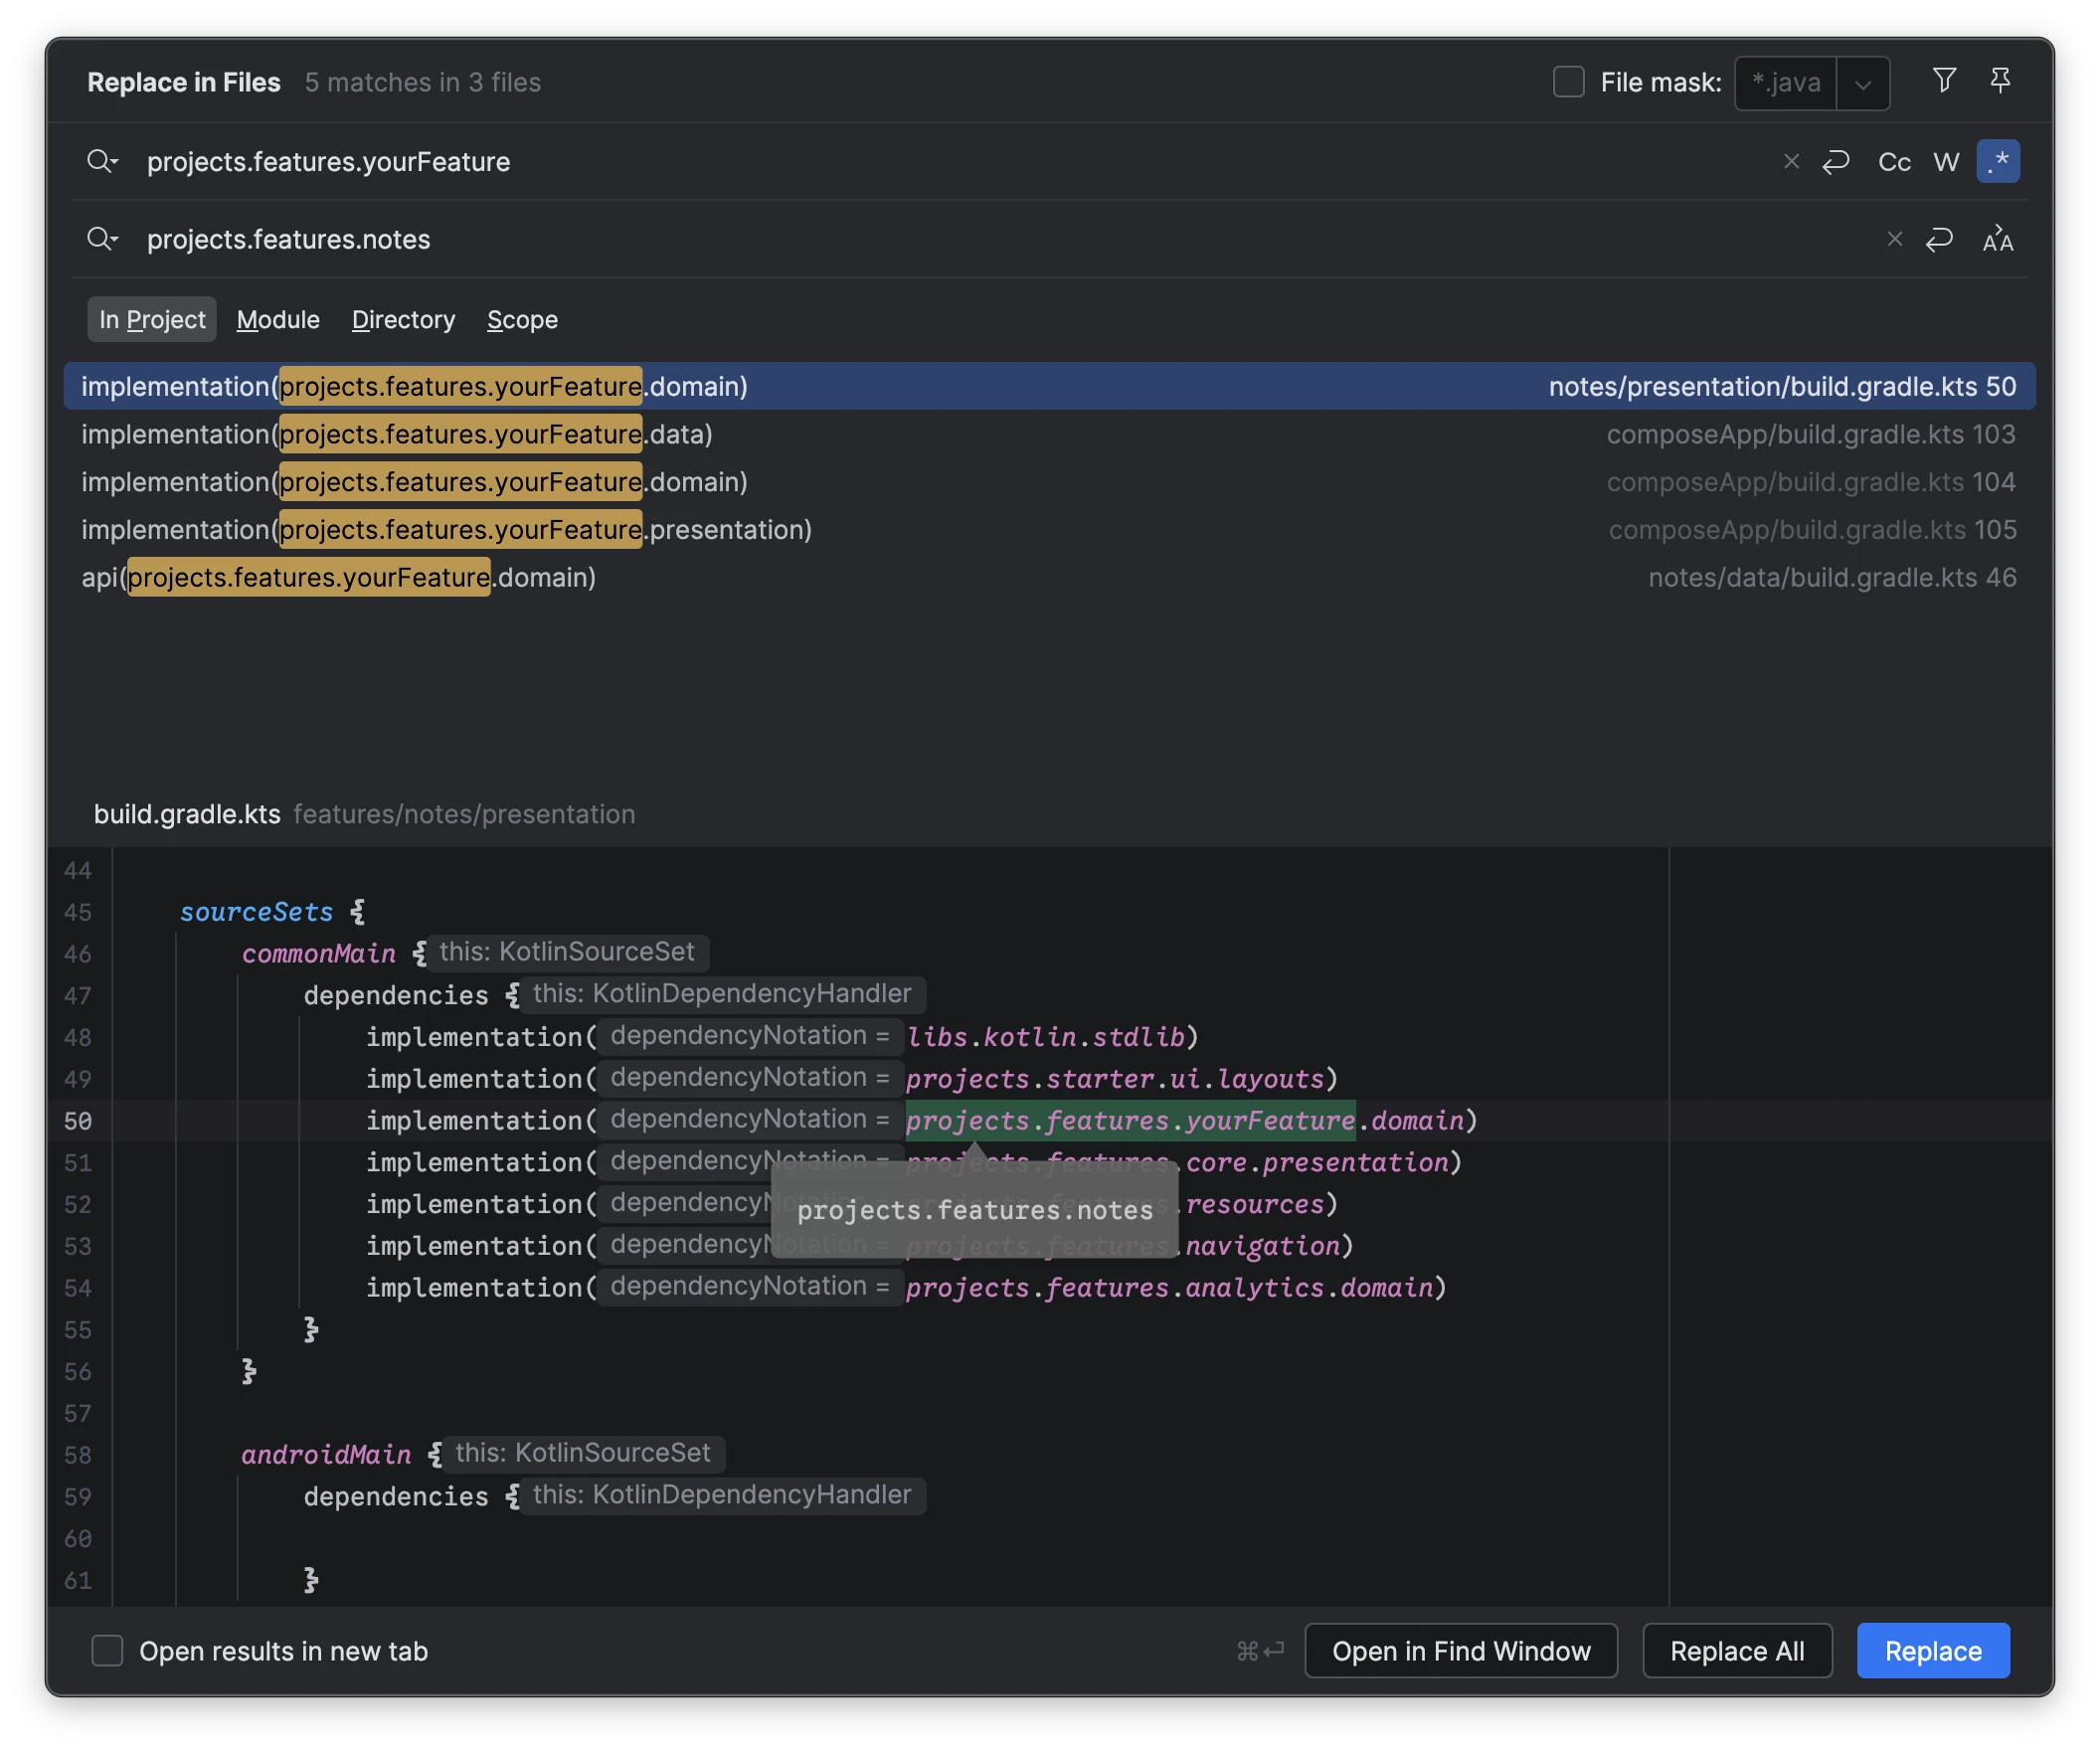Clear the search query field
The image size is (2100, 1750).
[1790, 161]
